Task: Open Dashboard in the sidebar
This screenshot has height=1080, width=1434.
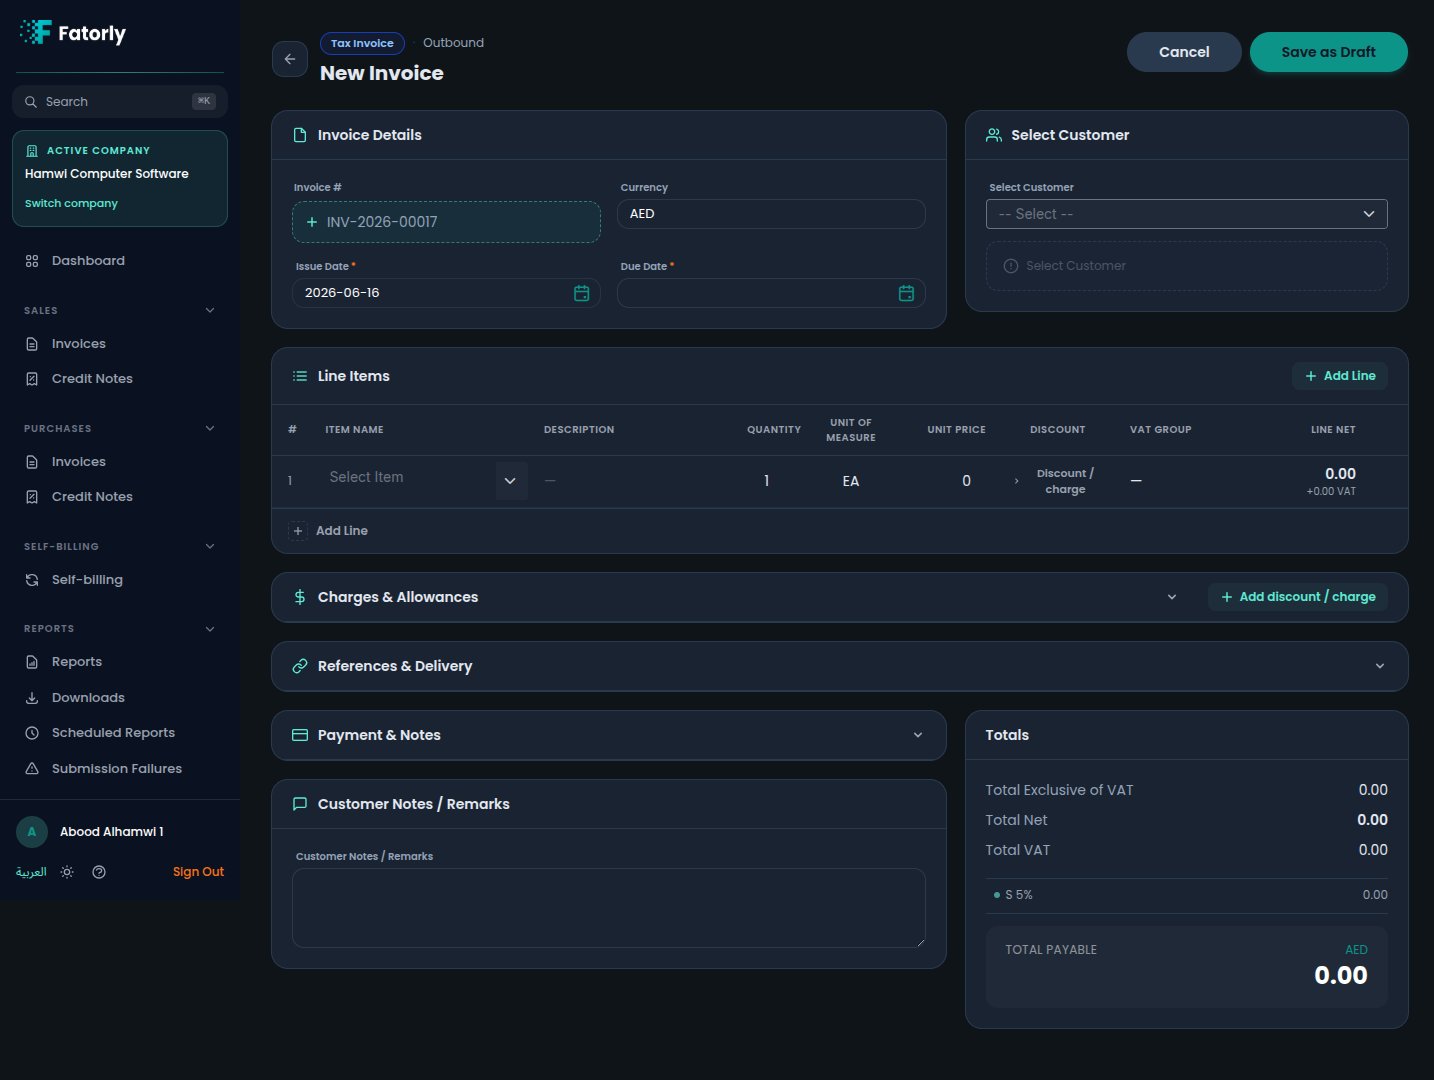Action: (x=120, y=261)
